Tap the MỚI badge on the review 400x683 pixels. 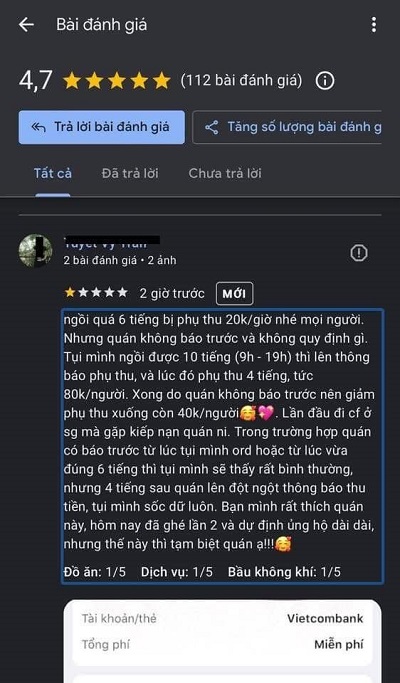[x=234, y=294]
